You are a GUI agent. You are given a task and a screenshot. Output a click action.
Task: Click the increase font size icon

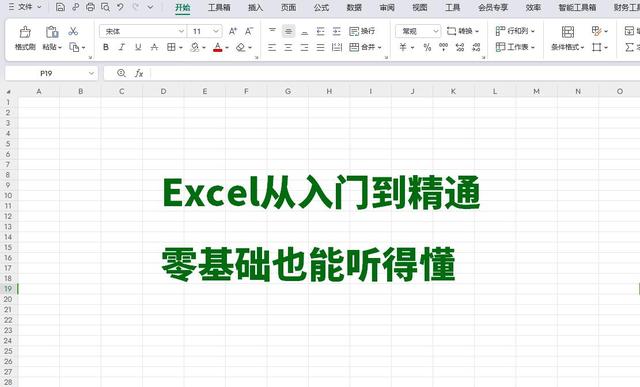click(x=233, y=31)
